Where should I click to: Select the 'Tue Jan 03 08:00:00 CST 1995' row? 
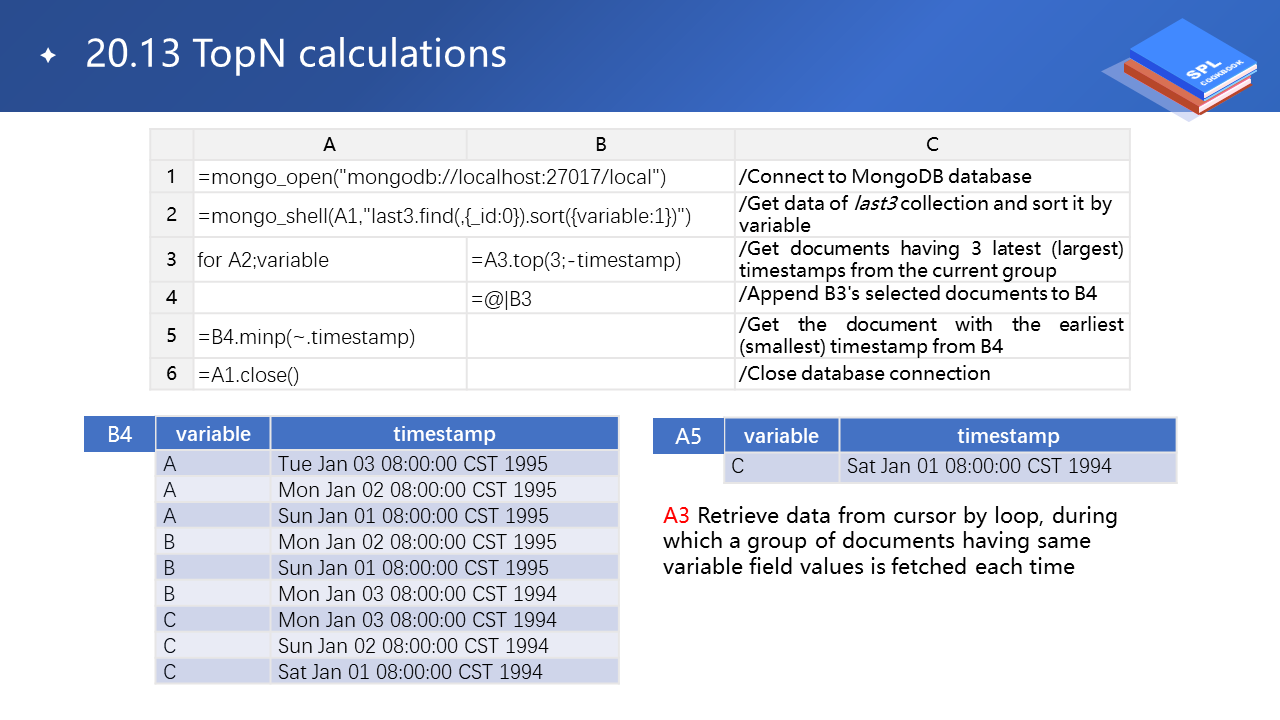click(413, 464)
